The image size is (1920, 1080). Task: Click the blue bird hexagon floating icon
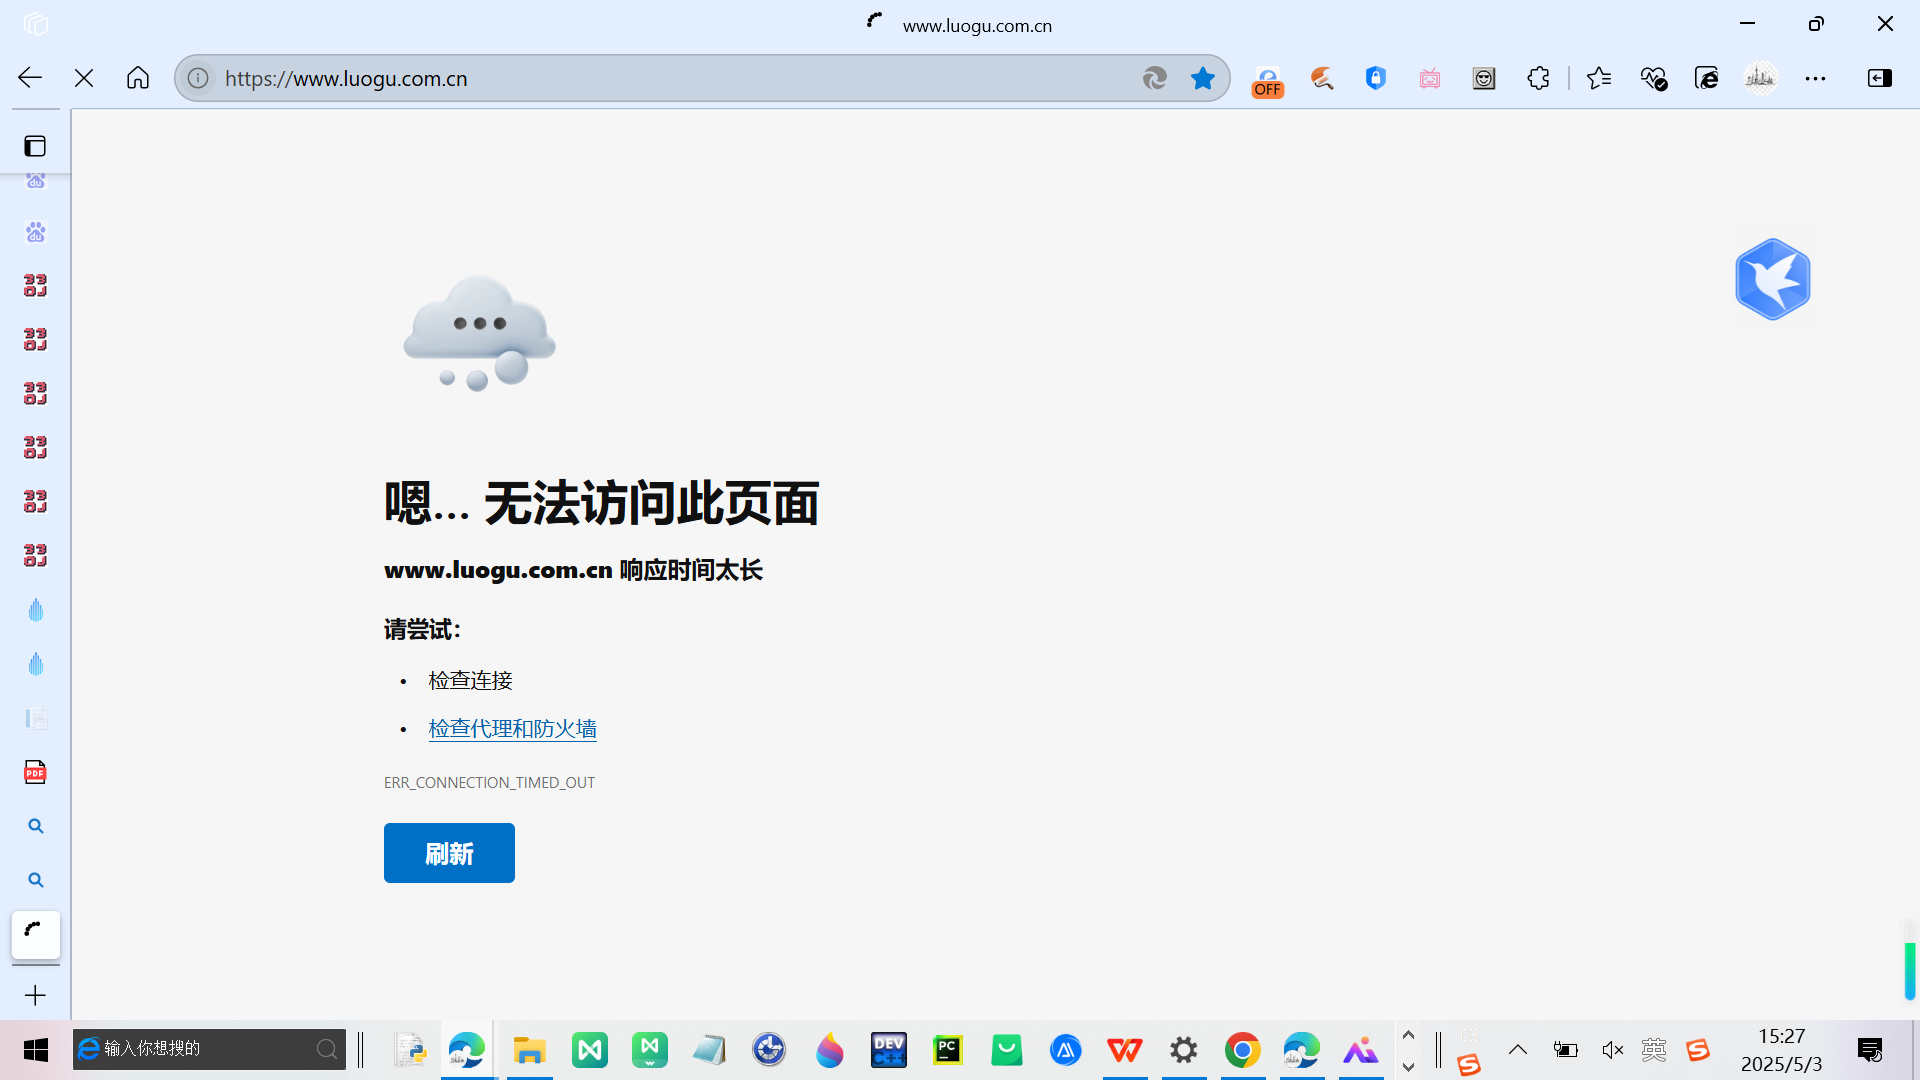pos(1772,279)
